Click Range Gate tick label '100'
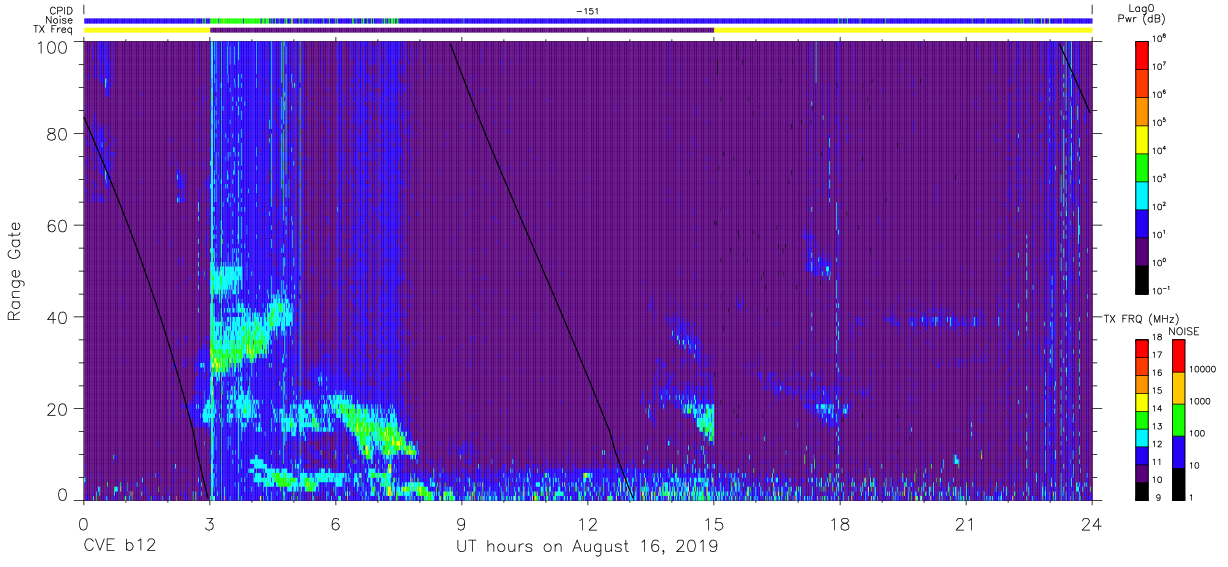 [52, 47]
